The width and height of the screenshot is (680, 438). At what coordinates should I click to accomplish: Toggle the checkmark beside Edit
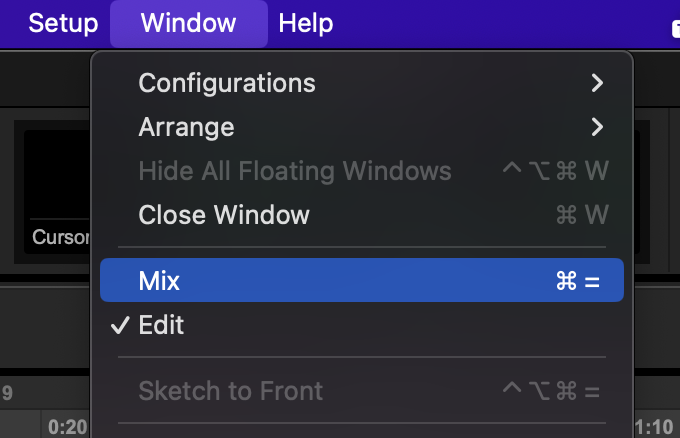tap(120, 325)
